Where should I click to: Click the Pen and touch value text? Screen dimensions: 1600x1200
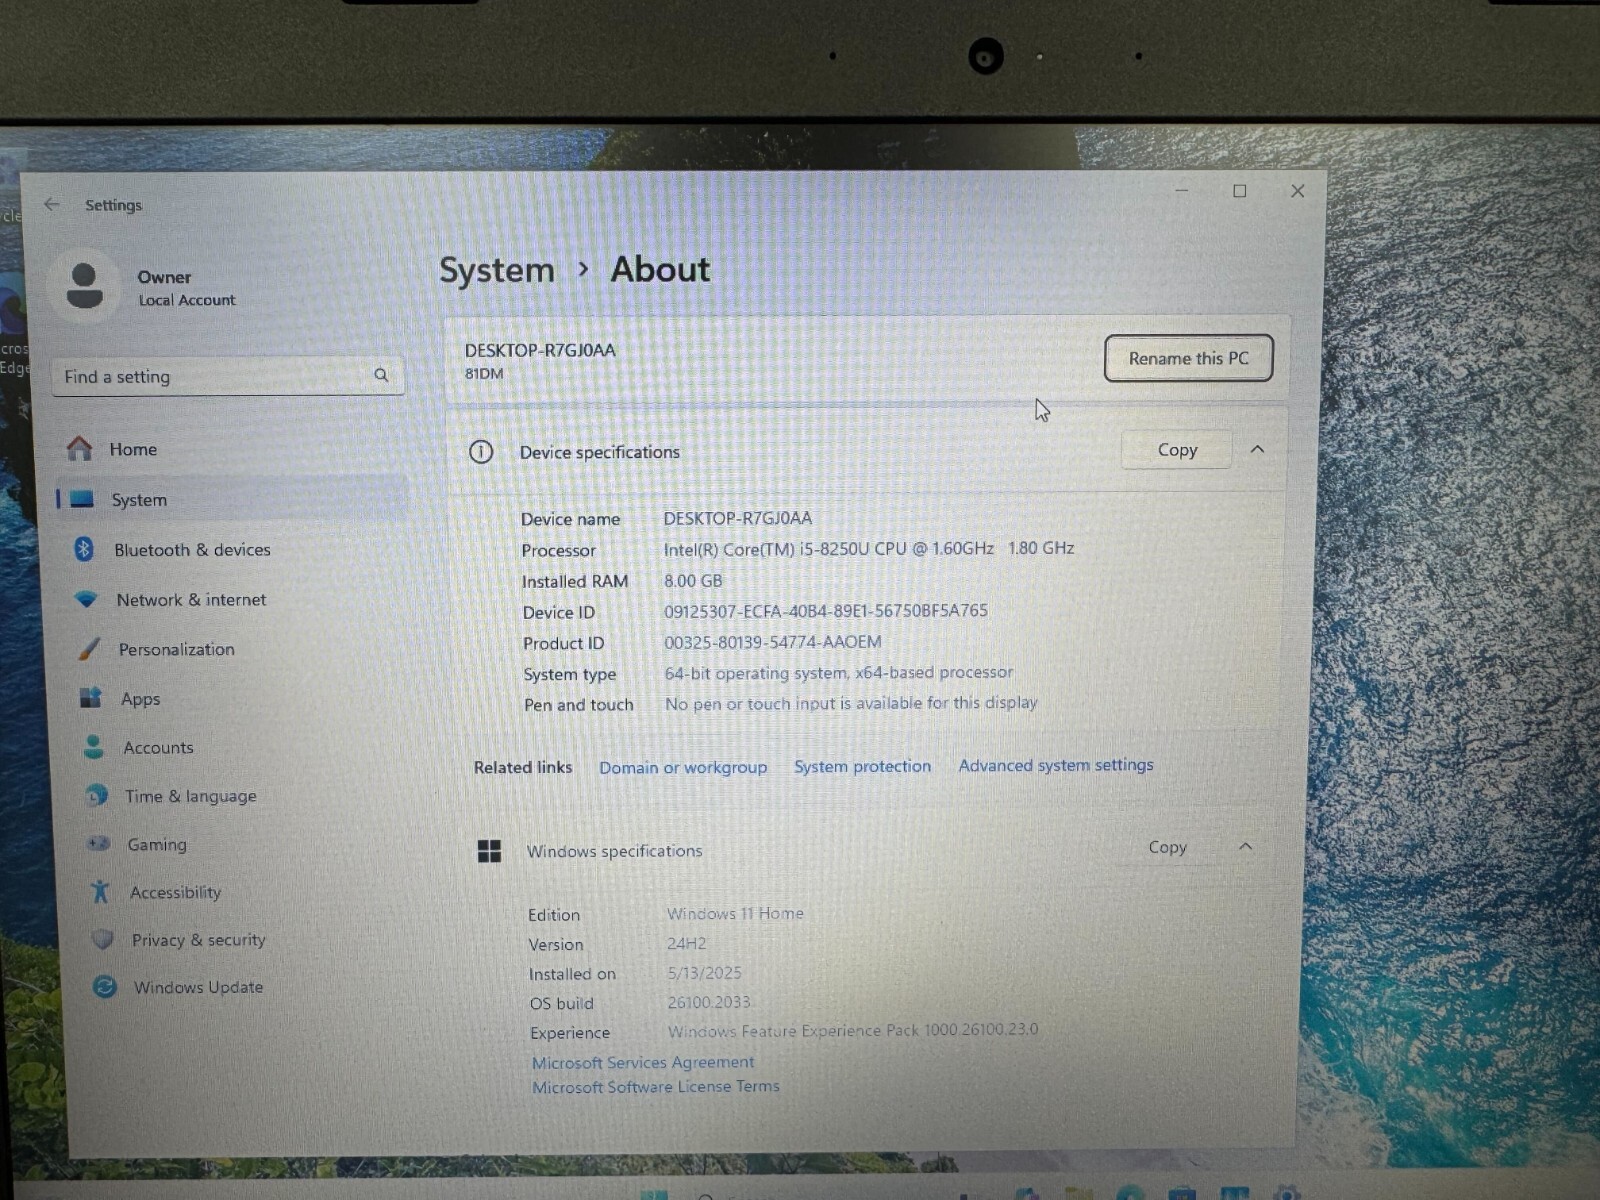851,703
